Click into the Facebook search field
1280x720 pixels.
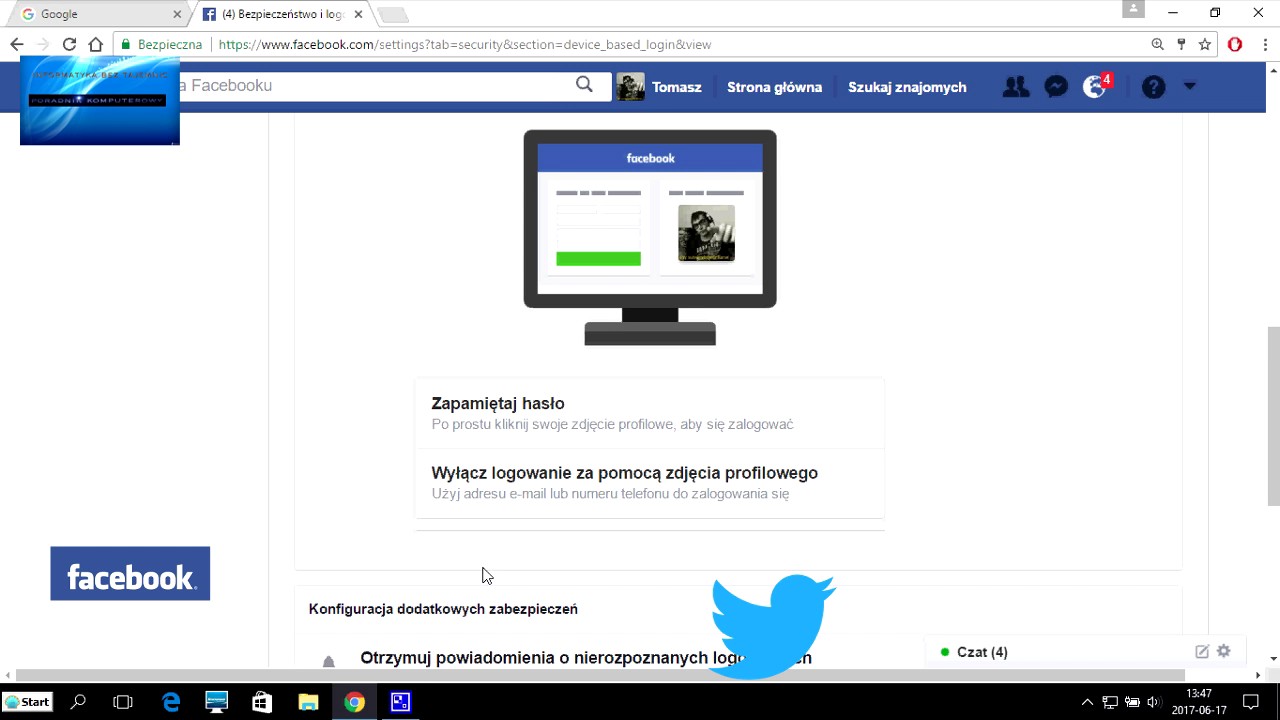tap(375, 86)
